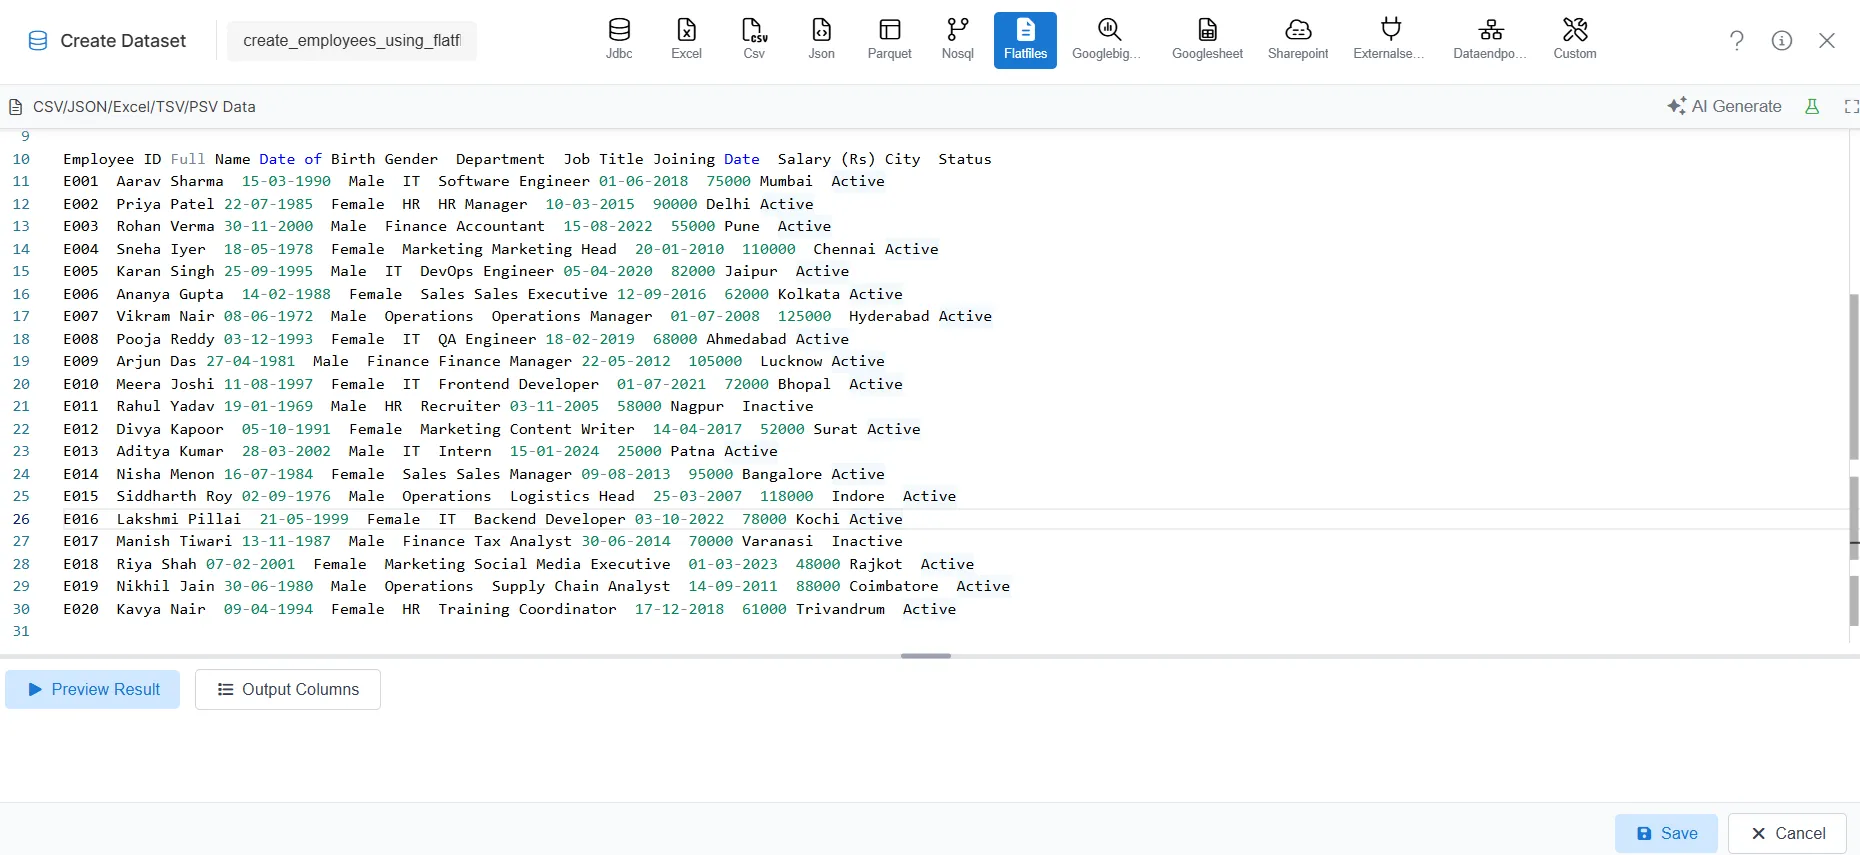
Task: Click 'Marketing Head' in line 14
Action: click(x=554, y=249)
